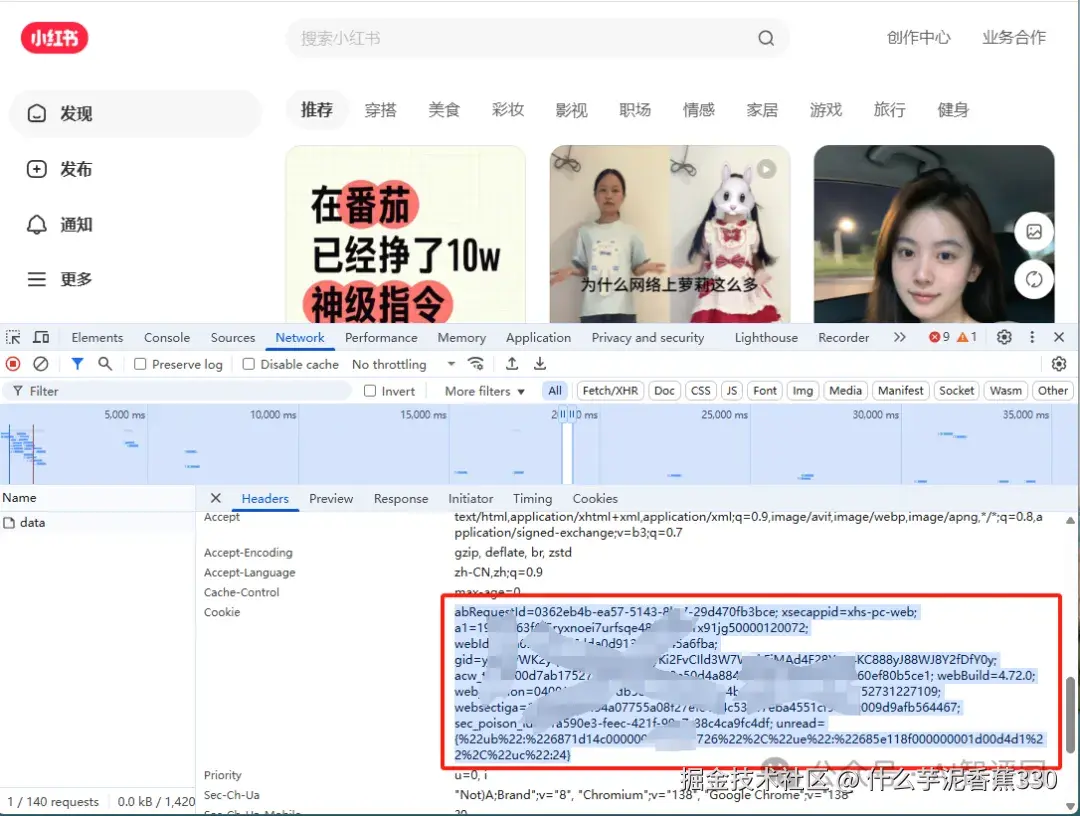The height and width of the screenshot is (816, 1080).
Task: Clear network log with the block icon
Action: 39,364
